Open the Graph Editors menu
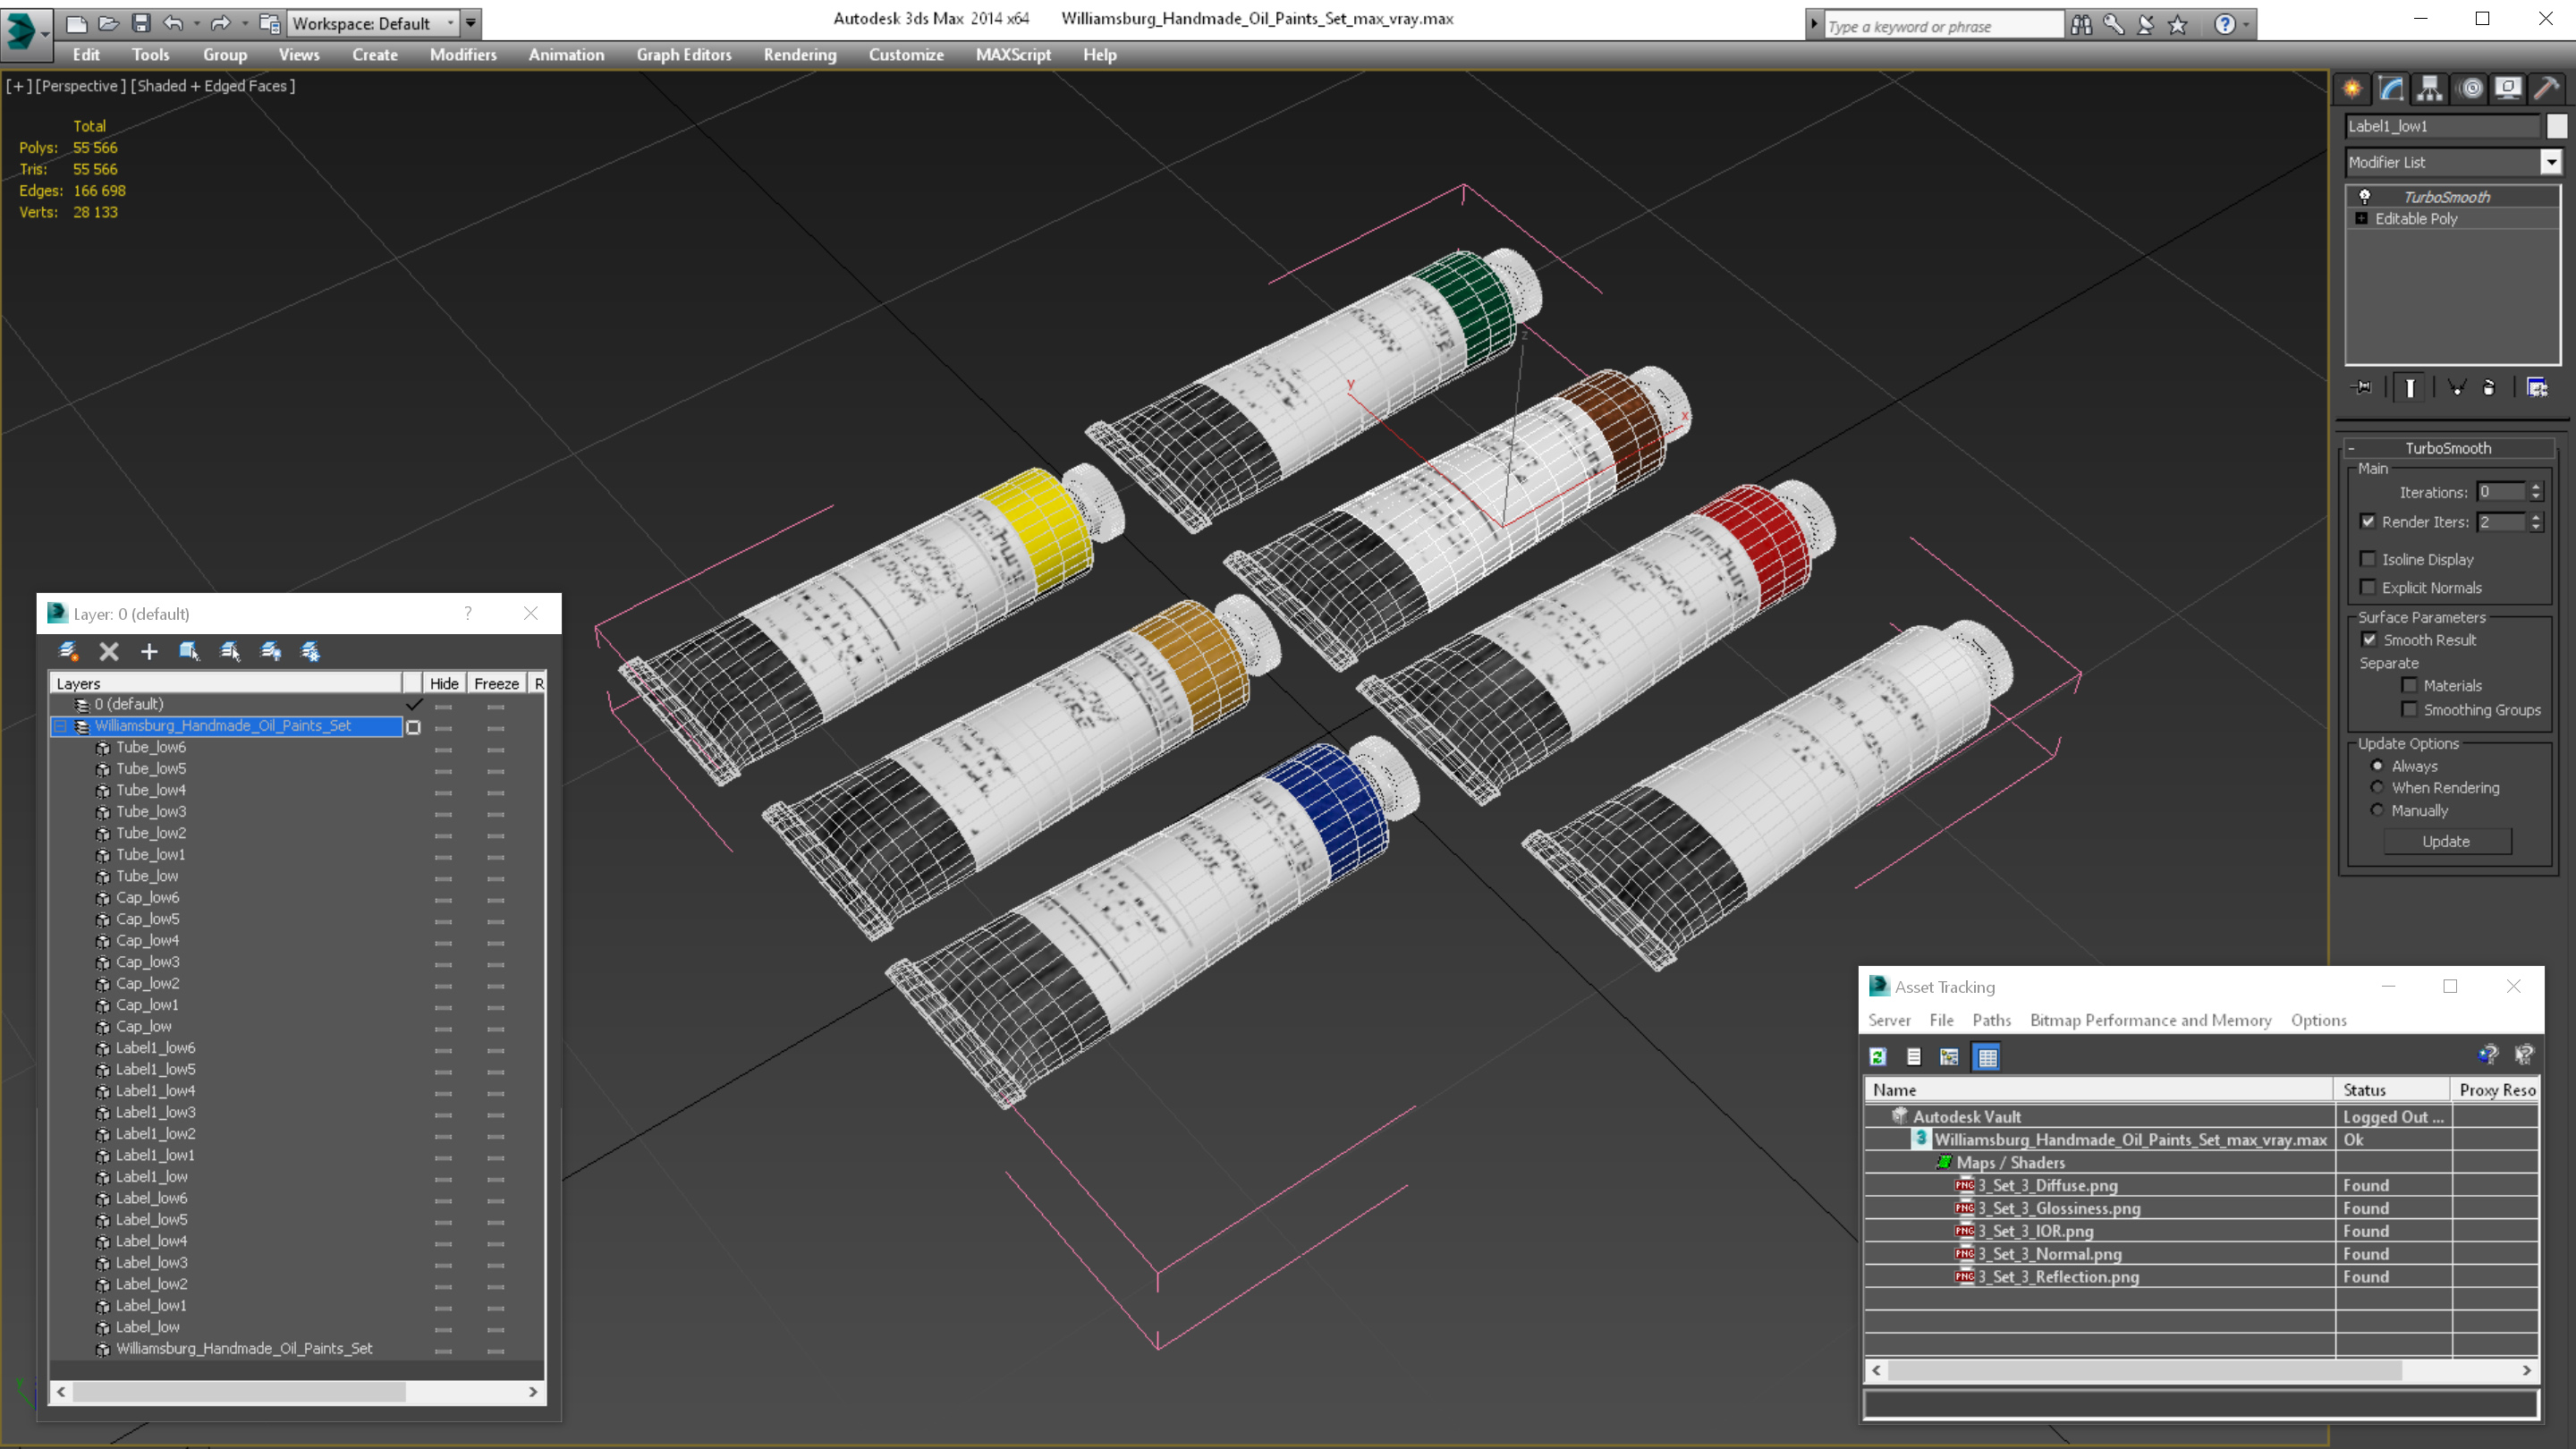The height and width of the screenshot is (1449, 2576). point(684,55)
